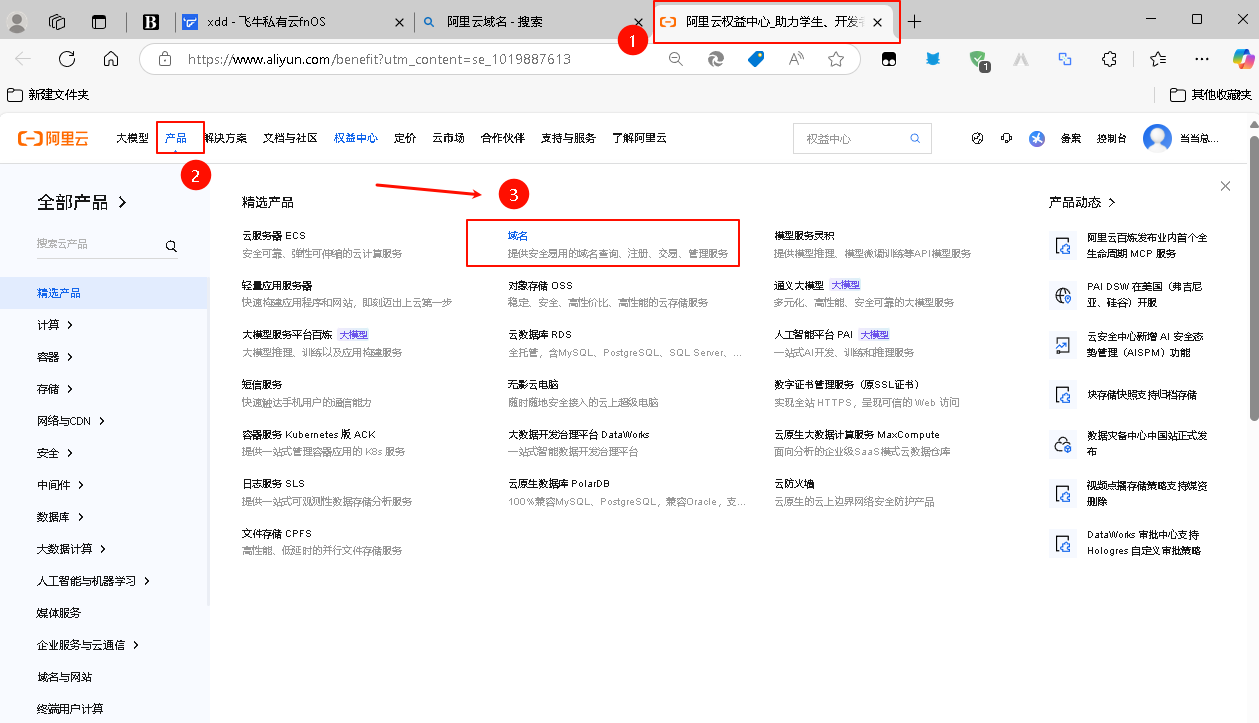This screenshot has height=723, width=1259.
Task: Open 云服务器 ECS product link
Action: pos(274,236)
